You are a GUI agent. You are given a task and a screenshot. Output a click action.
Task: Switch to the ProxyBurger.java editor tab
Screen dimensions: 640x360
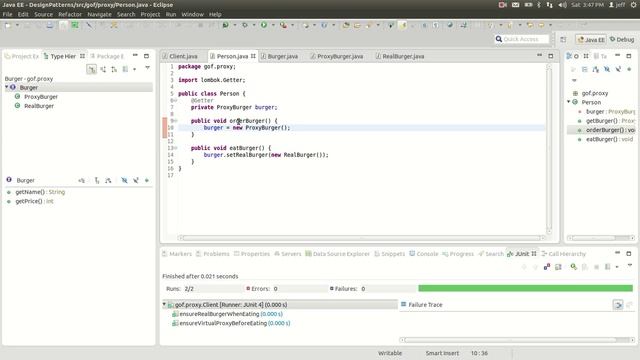tap(337, 56)
